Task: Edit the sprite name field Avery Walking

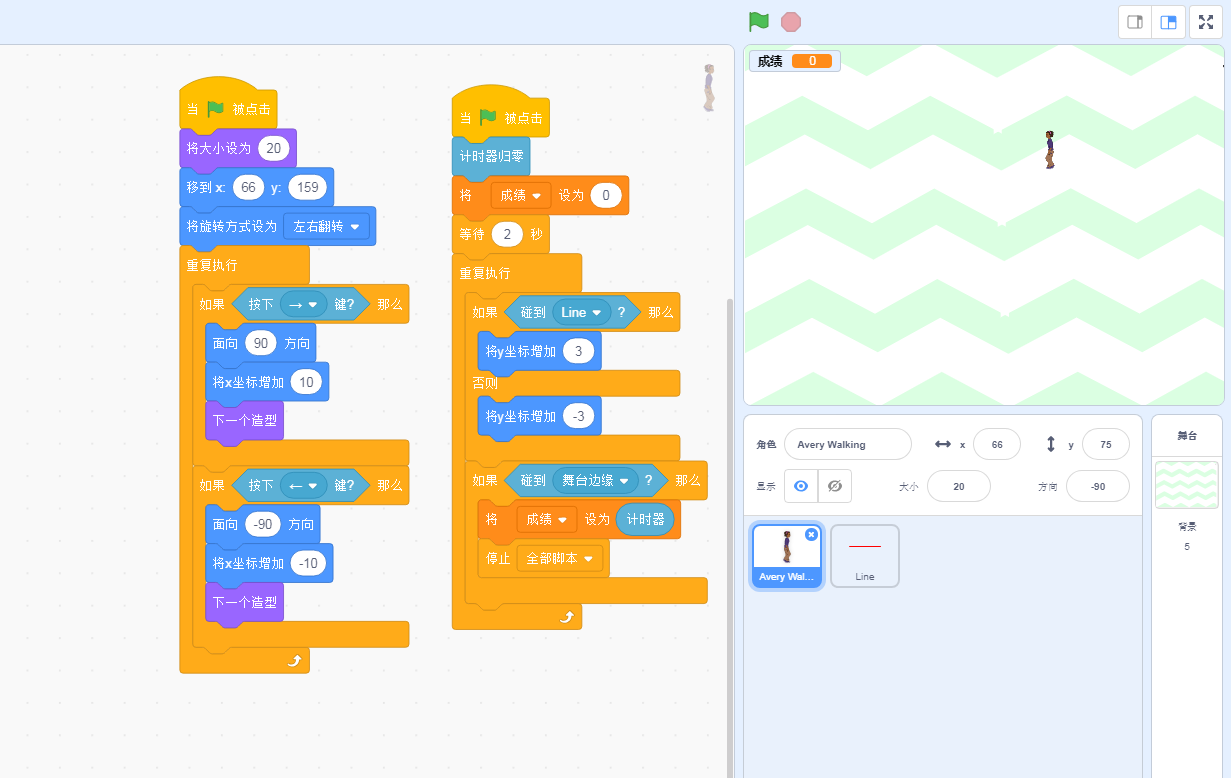Action: (x=848, y=444)
